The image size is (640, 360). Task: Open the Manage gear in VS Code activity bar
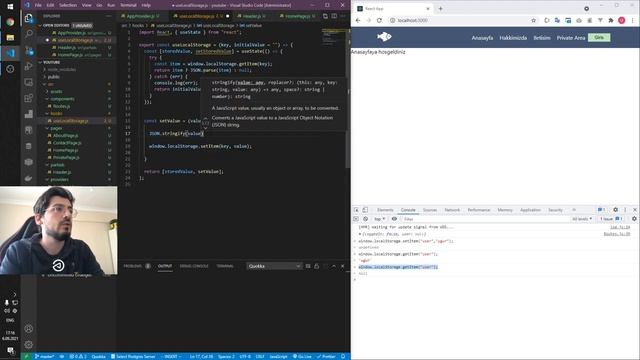pos(29,345)
